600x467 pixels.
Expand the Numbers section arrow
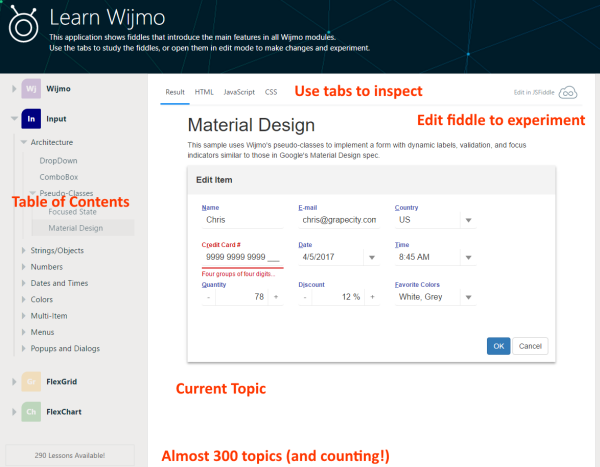pos(23,267)
